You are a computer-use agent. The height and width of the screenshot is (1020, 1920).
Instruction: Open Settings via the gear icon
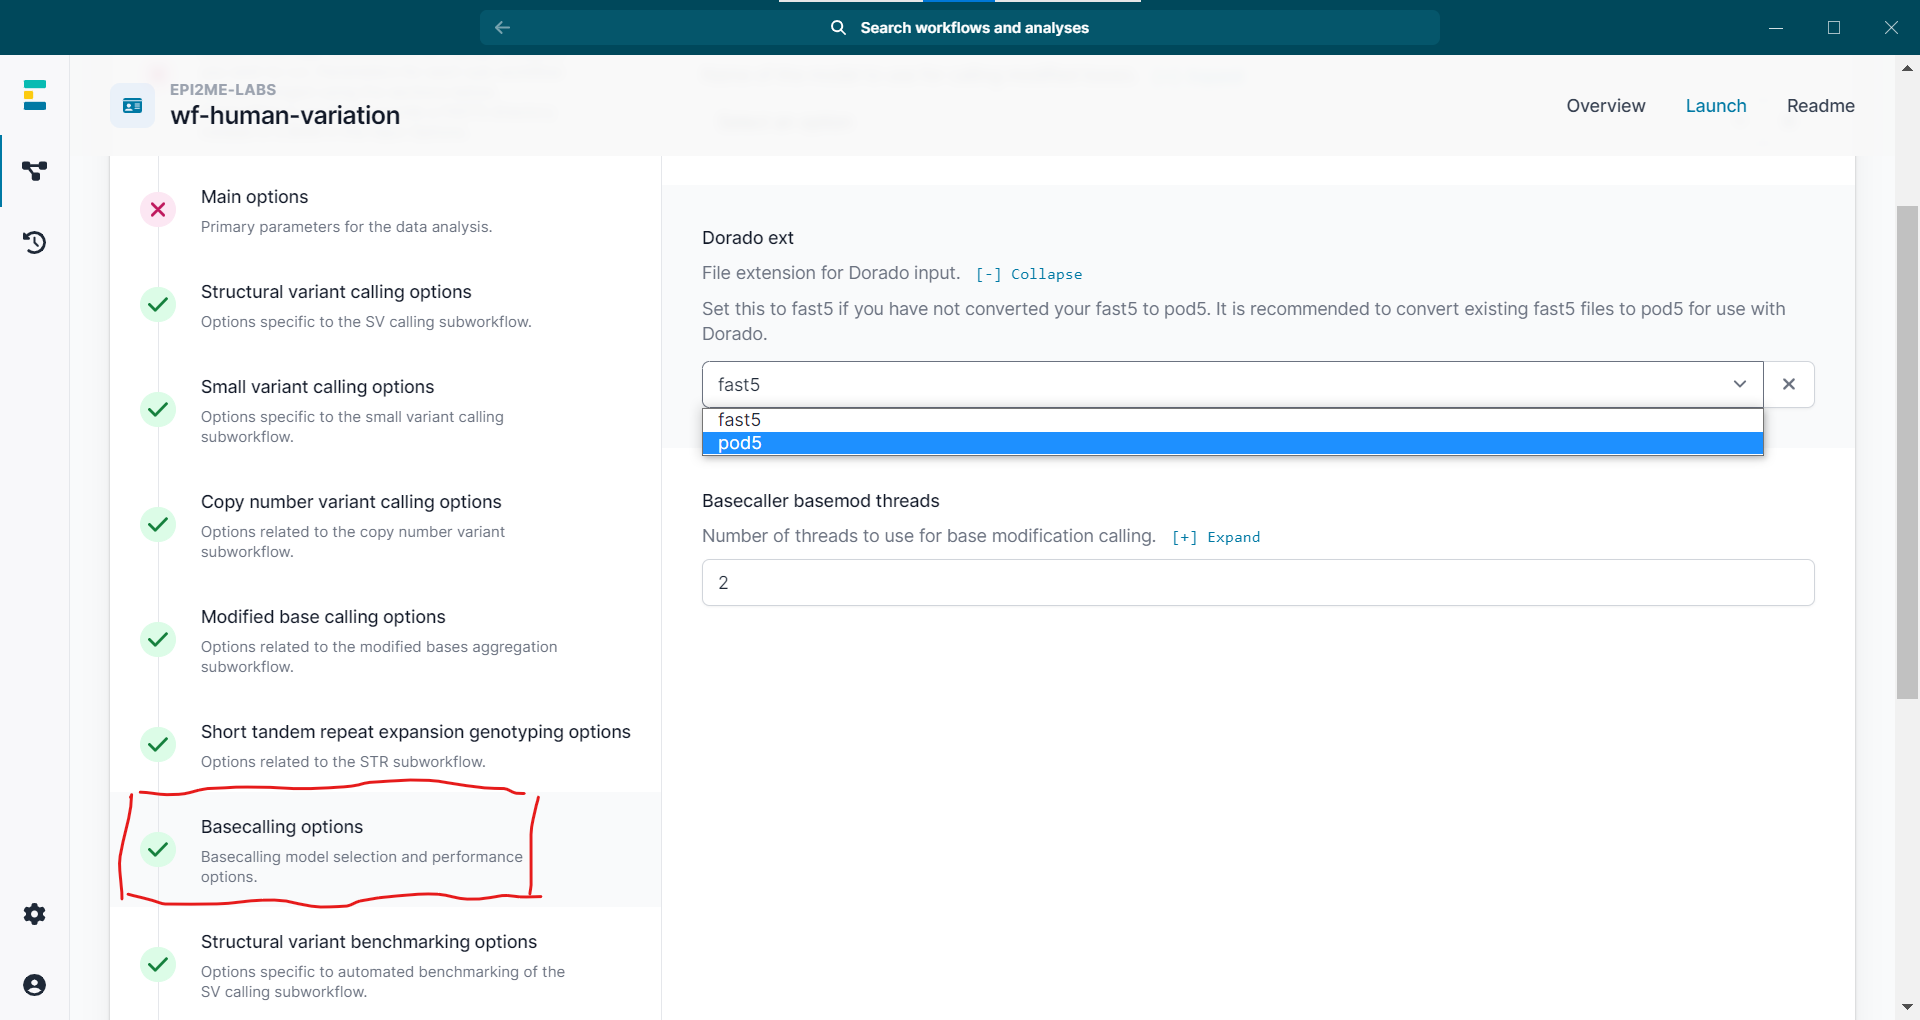coord(35,913)
